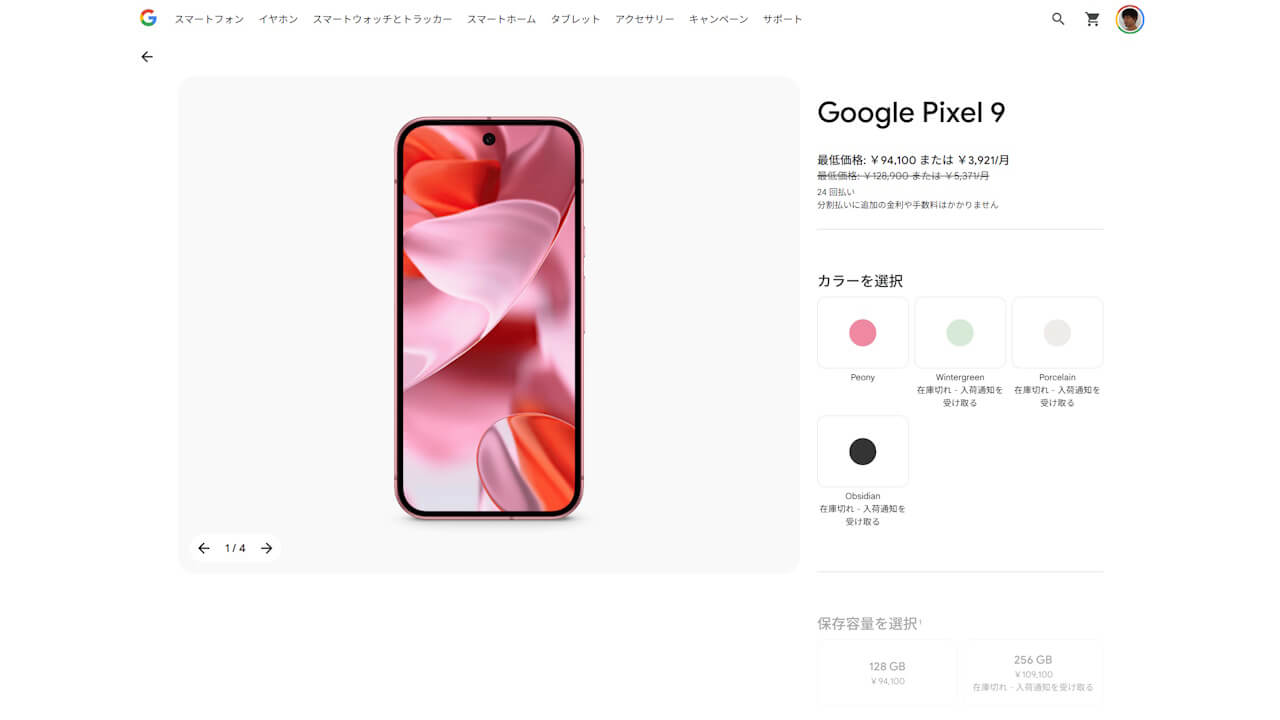Choose the 256 GB storage option
This screenshot has width=1280, height=720.
pos(1032,673)
